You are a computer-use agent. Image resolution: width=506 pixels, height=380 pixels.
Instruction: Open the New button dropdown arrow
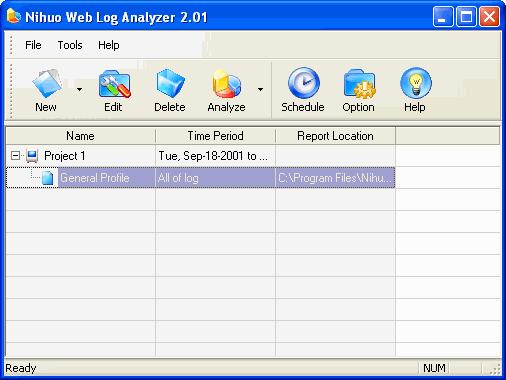coord(79,89)
